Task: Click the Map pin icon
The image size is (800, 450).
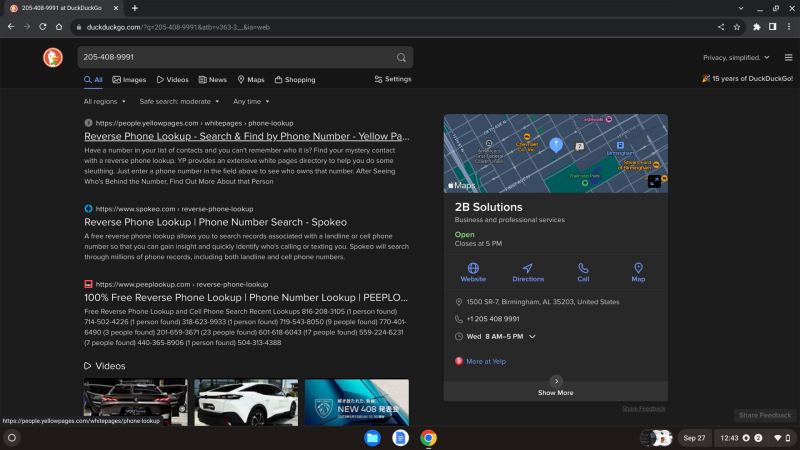Action: pos(638,268)
